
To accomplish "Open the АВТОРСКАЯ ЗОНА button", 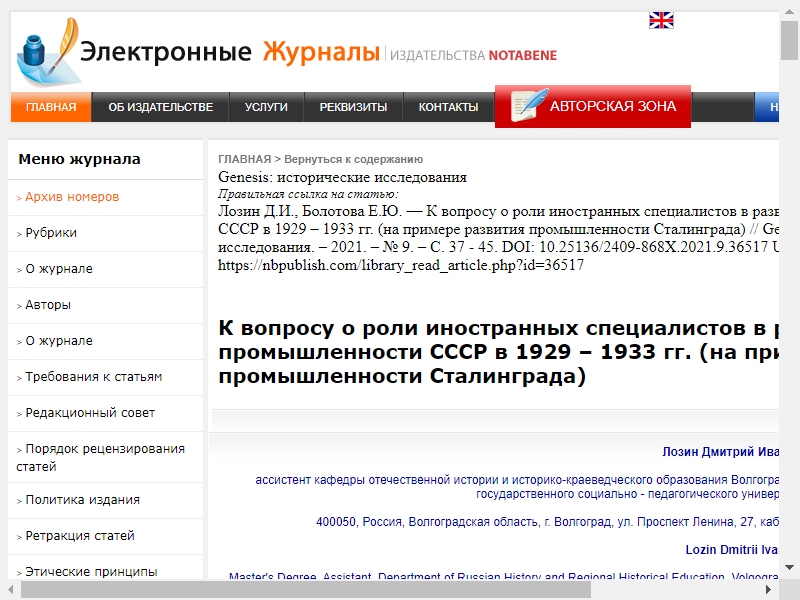I will (x=593, y=106).
